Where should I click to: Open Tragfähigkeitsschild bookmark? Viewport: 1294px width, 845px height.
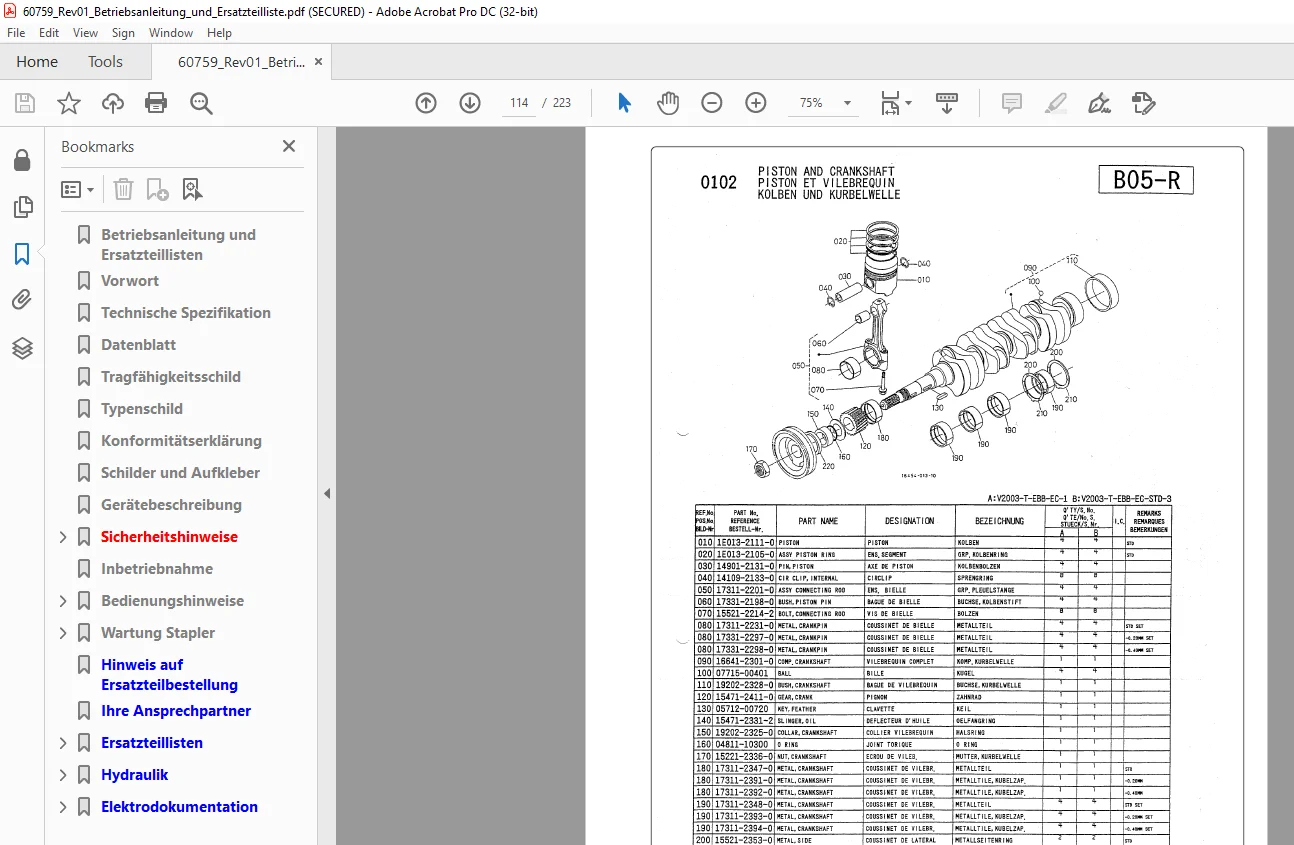171,377
